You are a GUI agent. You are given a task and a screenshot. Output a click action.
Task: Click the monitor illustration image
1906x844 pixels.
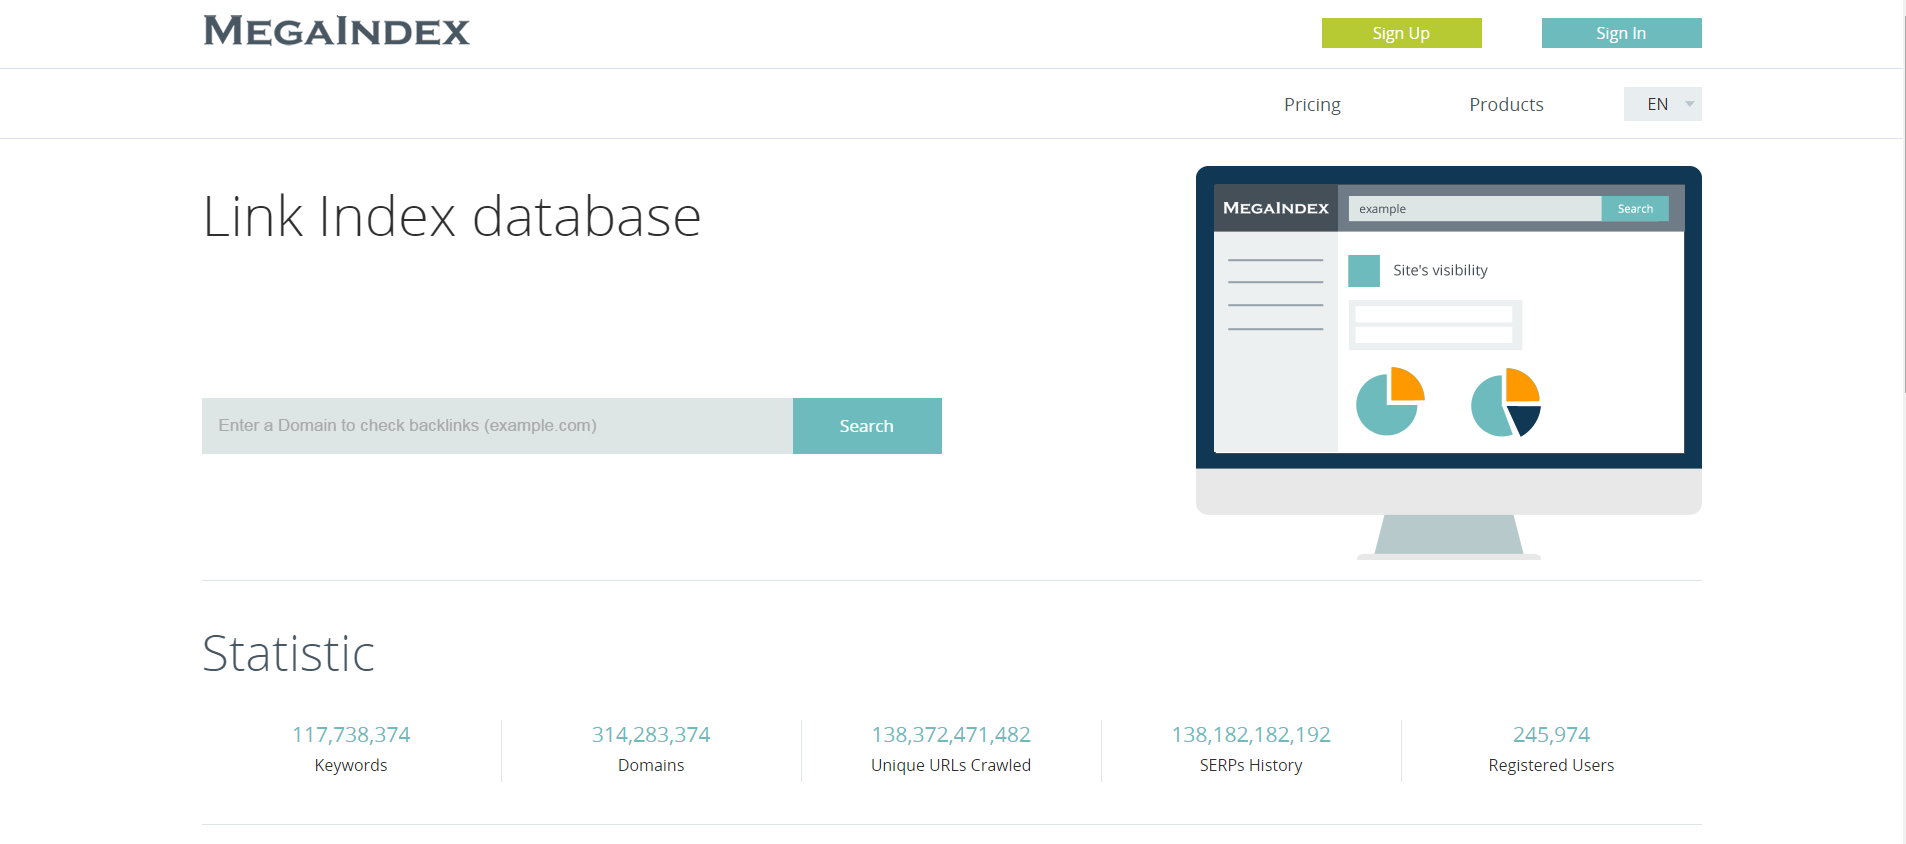[x=1448, y=362]
